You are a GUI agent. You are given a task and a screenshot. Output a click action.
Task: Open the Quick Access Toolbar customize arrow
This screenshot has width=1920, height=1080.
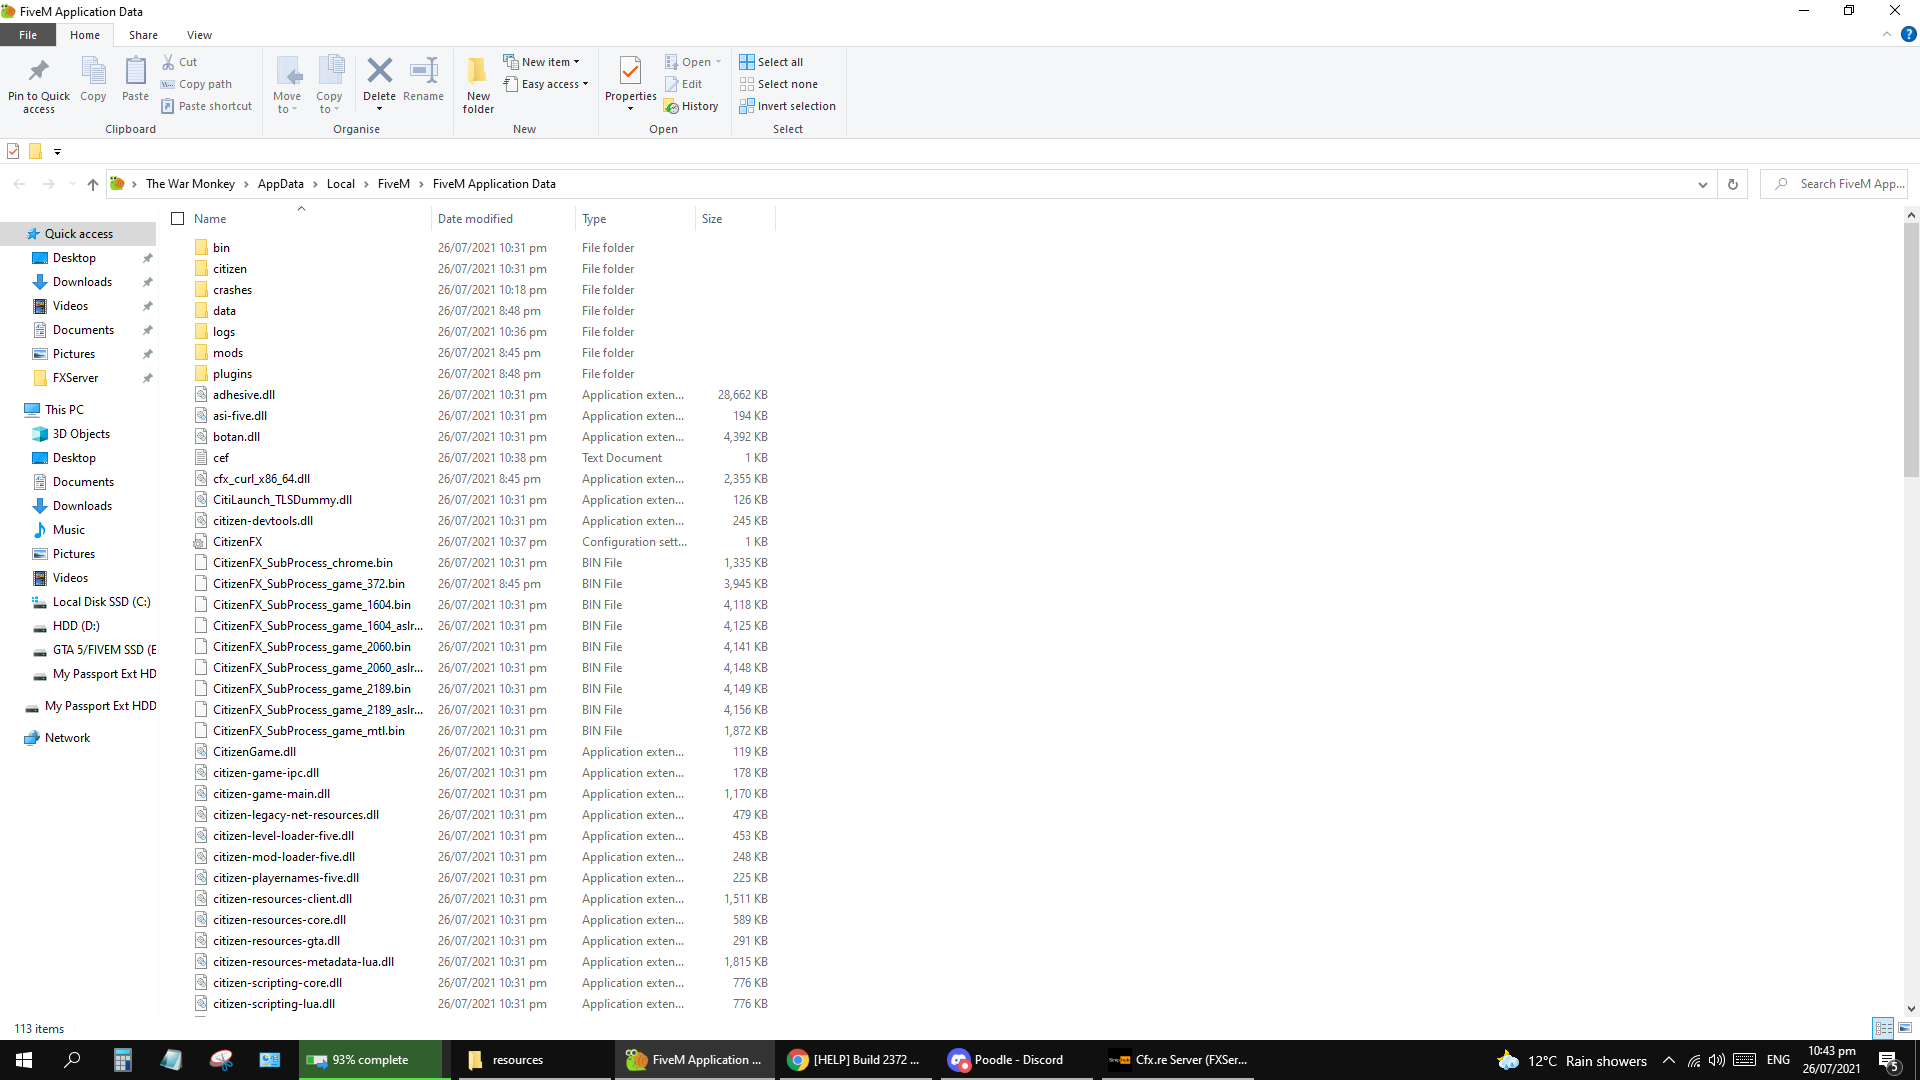tap(57, 152)
